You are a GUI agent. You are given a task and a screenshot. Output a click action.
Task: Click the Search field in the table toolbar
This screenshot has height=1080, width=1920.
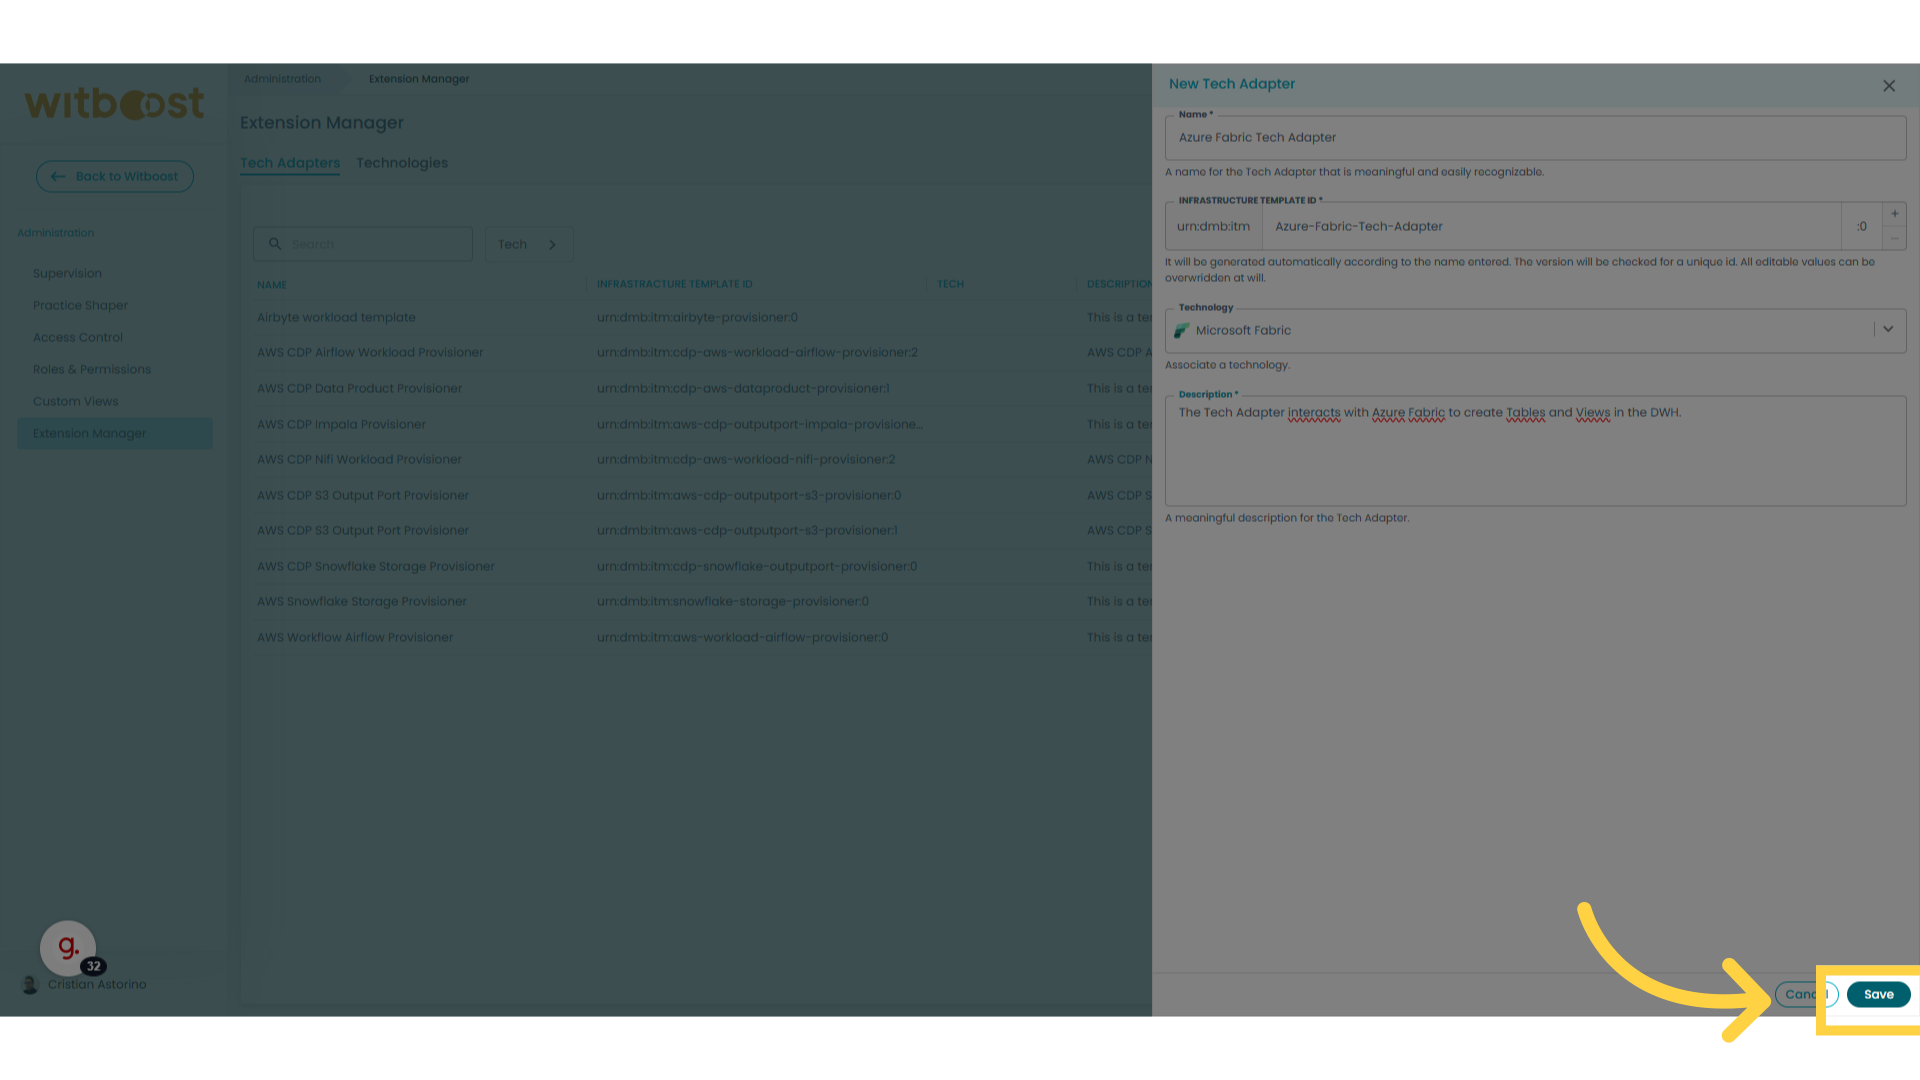[x=363, y=244]
